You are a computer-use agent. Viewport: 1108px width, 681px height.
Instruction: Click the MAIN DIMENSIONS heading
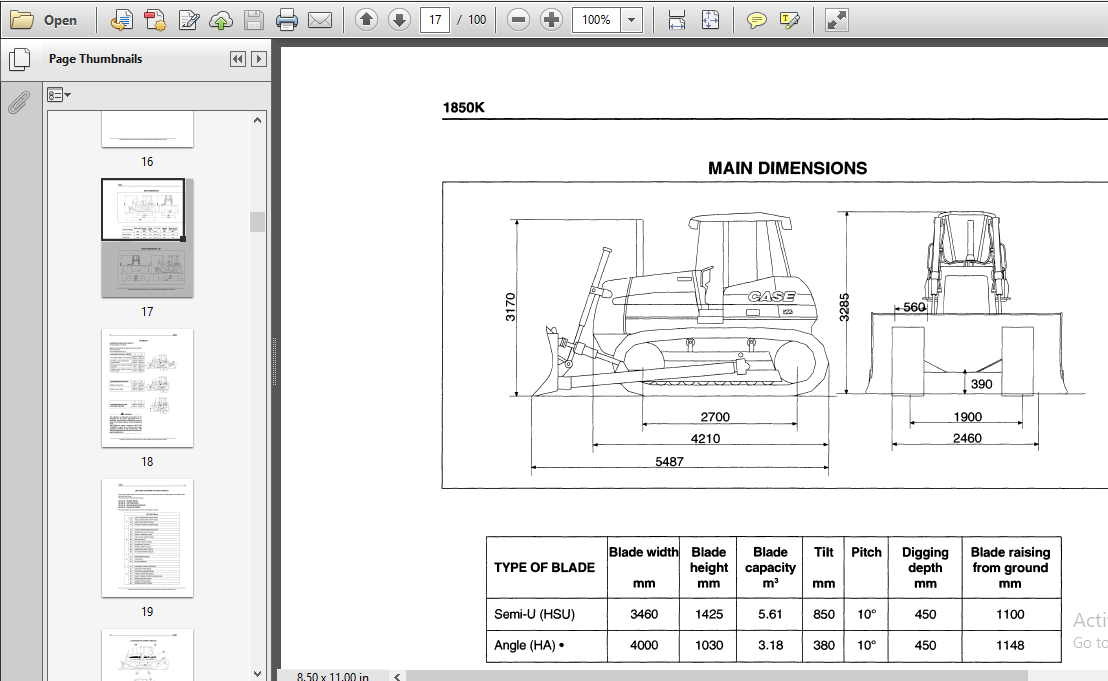[x=787, y=168]
